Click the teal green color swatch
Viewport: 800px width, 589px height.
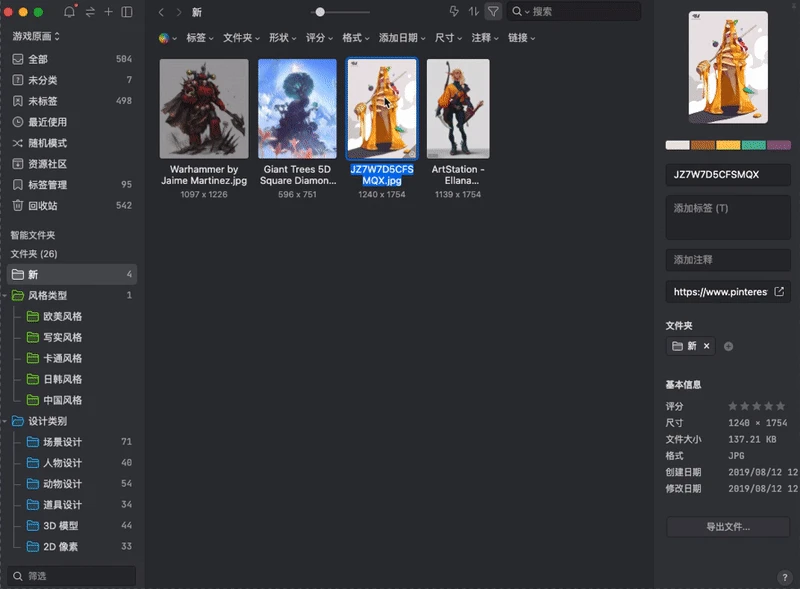tap(754, 145)
